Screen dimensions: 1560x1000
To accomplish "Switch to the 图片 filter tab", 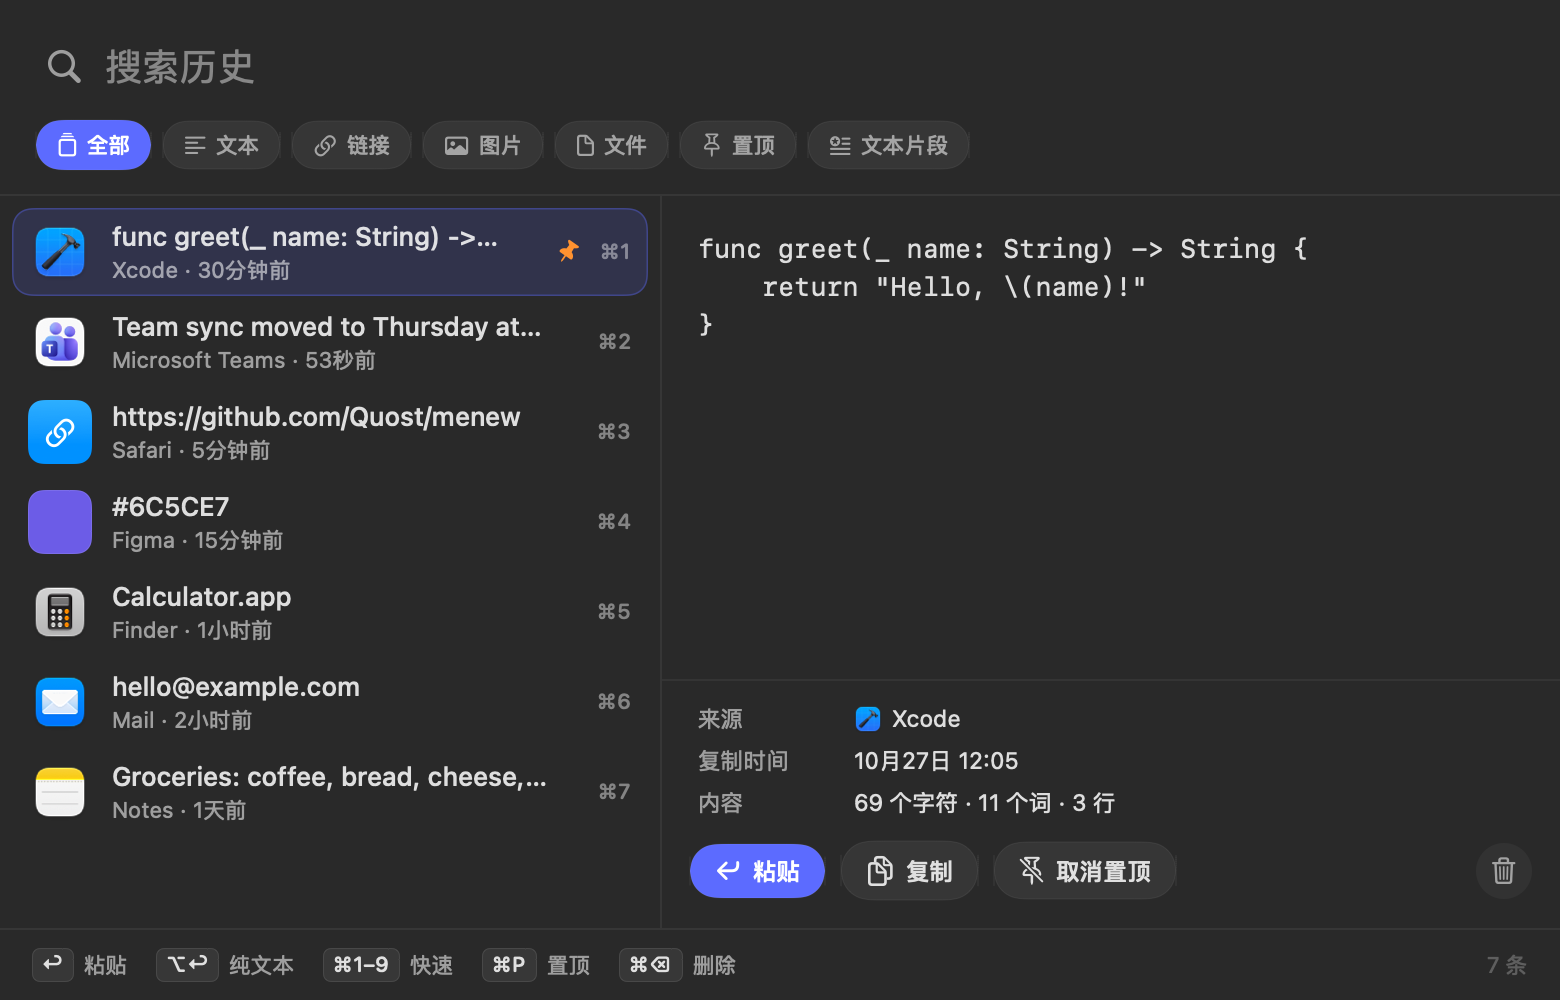I will 482,146.
